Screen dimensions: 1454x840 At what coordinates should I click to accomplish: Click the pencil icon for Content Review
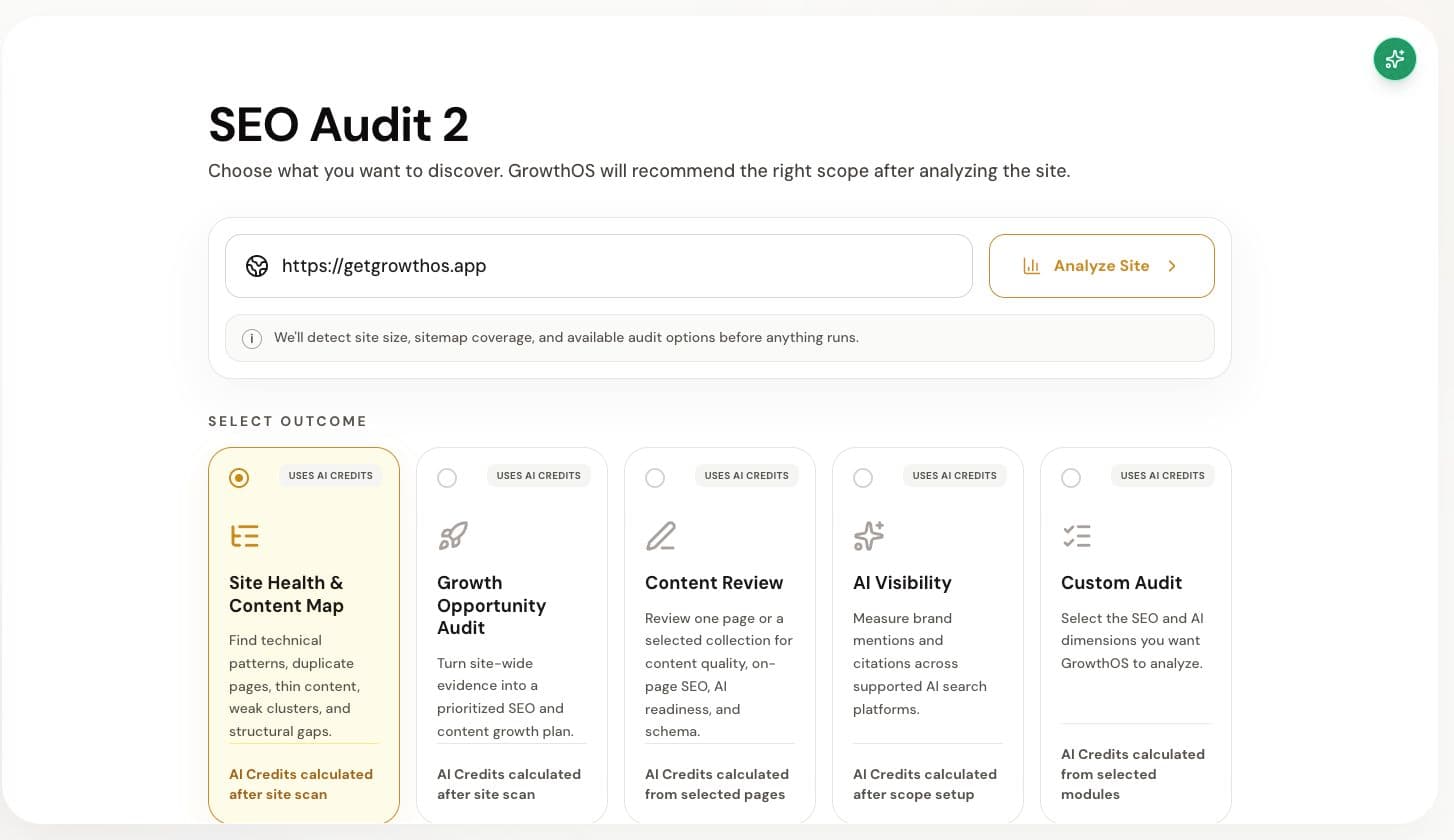coord(660,536)
